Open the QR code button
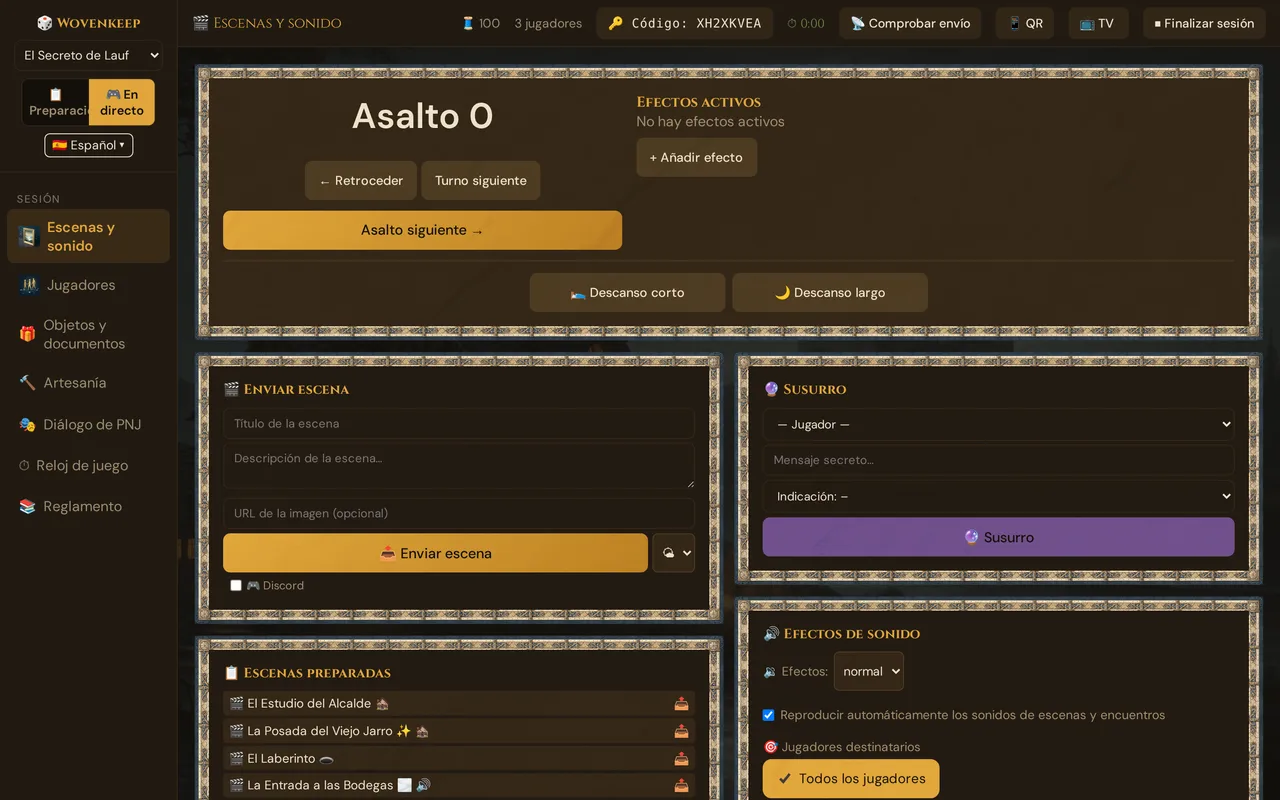1280x800 pixels. pyautogui.click(x=1025, y=23)
